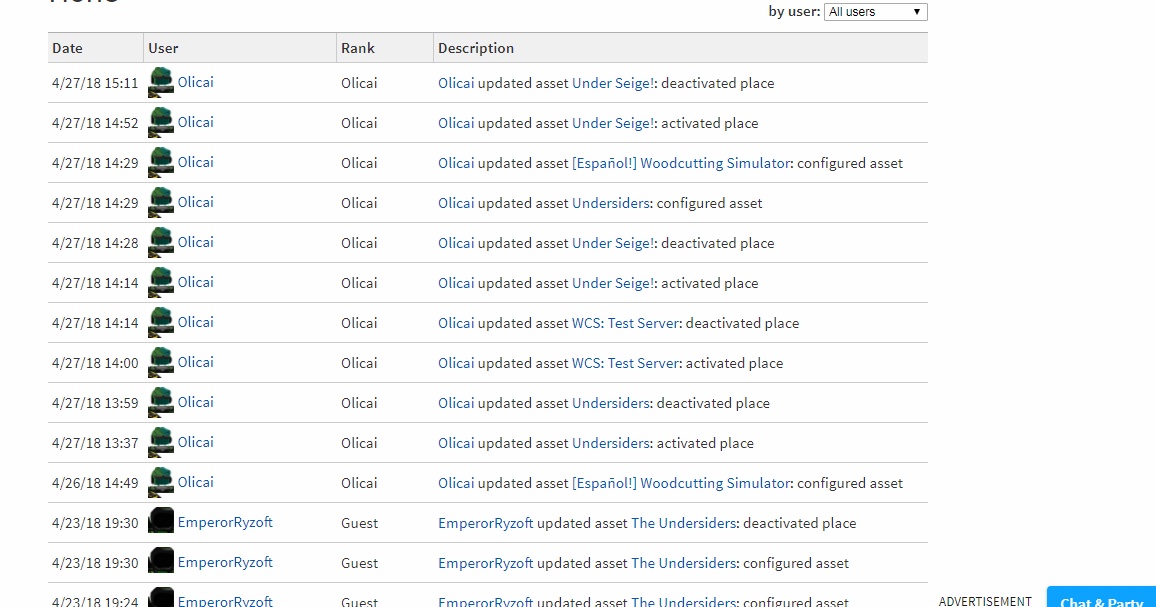Viewport: 1156px width, 607px height.
Task: Open Woodcutting Simulator link in 4/26/18 row
Action: click(681, 483)
